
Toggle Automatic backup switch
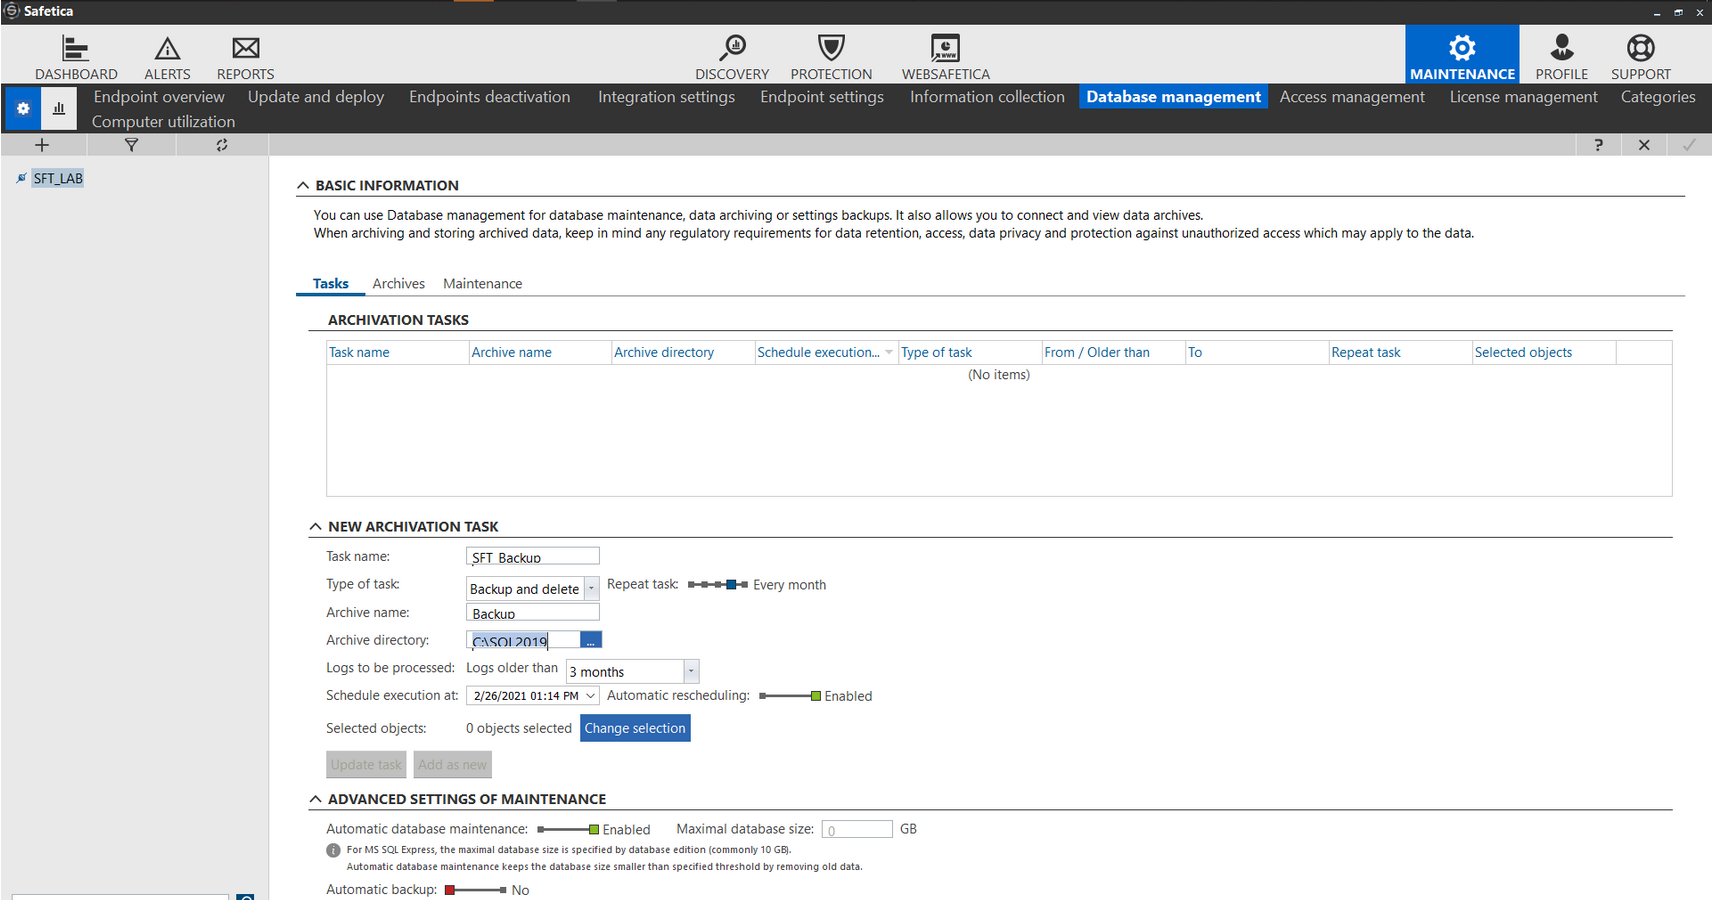(476, 890)
